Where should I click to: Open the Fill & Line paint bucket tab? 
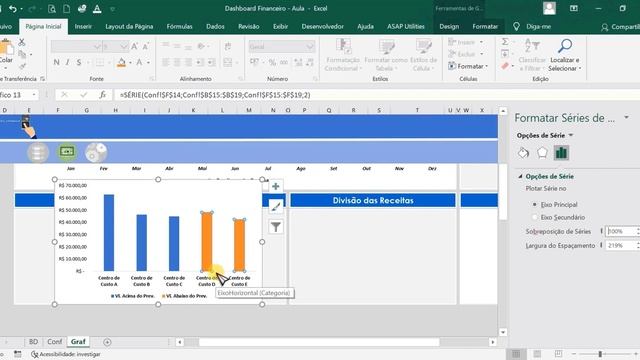pos(523,153)
